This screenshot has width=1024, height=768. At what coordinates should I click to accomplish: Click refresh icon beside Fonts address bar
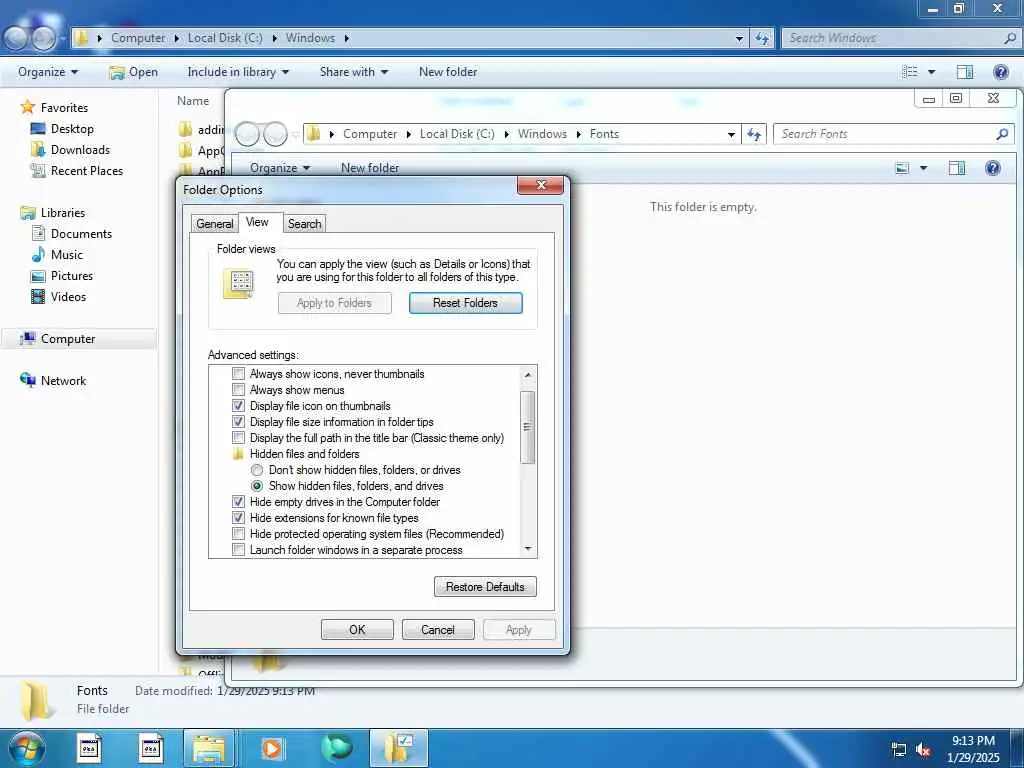click(x=754, y=134)
